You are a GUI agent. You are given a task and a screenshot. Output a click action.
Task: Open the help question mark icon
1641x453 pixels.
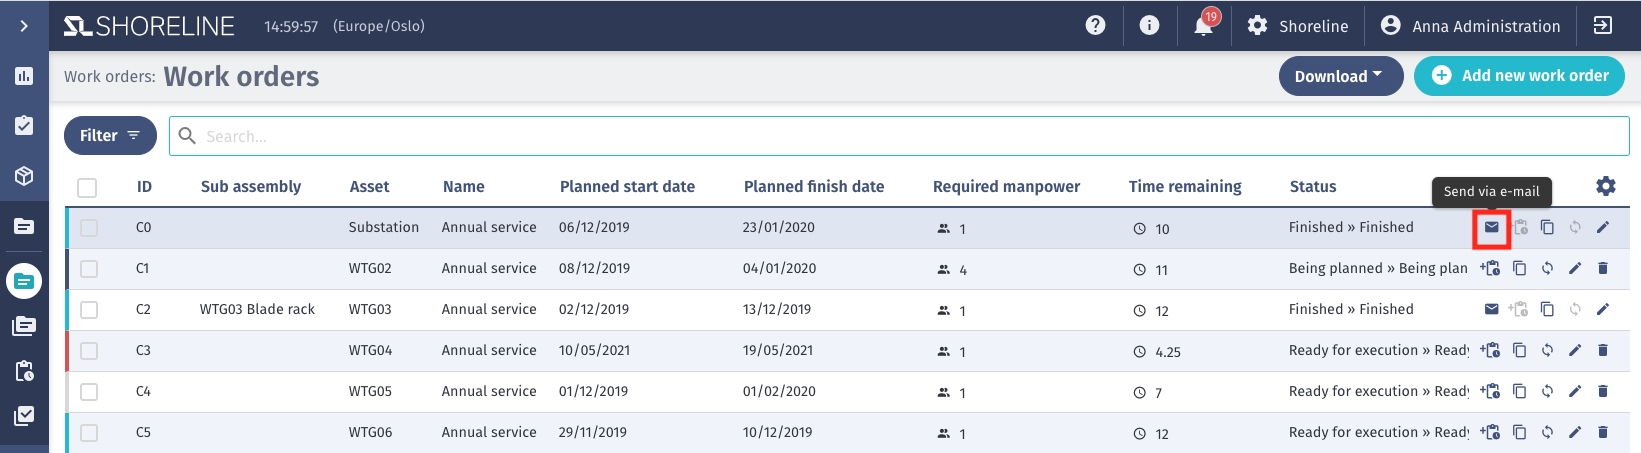[x=1096, y=26]
